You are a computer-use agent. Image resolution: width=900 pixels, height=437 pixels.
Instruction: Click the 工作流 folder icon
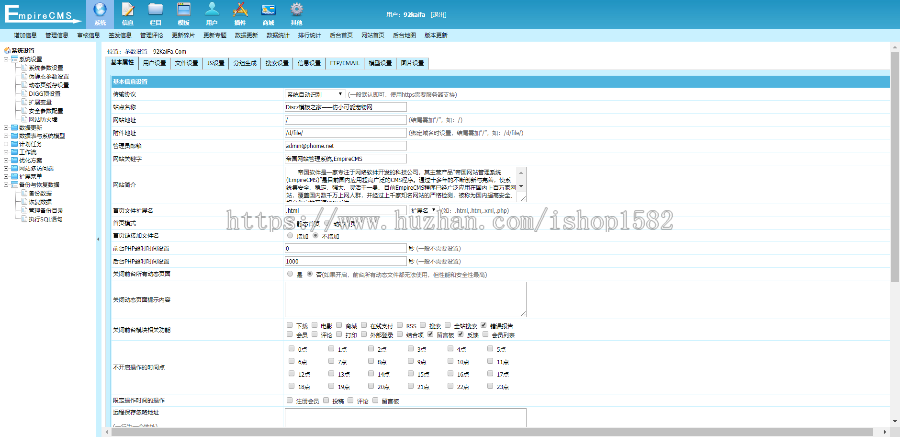(x=15, y=152)
